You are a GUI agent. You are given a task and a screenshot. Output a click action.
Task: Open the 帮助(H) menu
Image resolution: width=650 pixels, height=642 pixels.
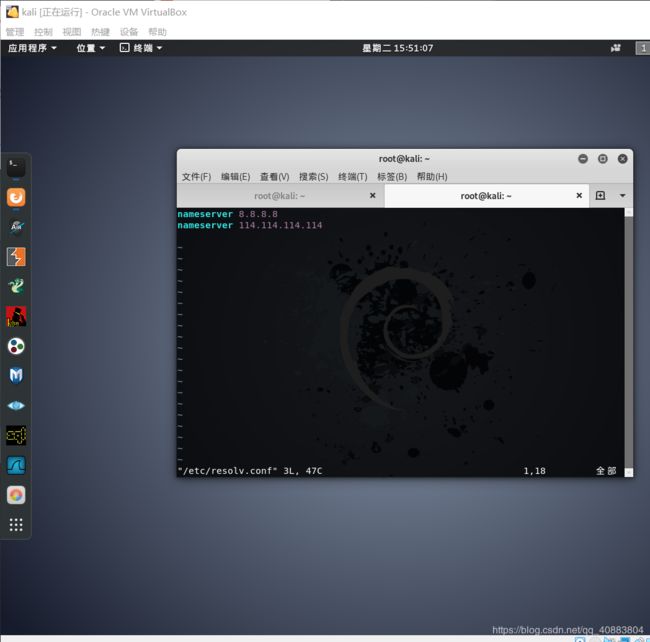point(432,177)
